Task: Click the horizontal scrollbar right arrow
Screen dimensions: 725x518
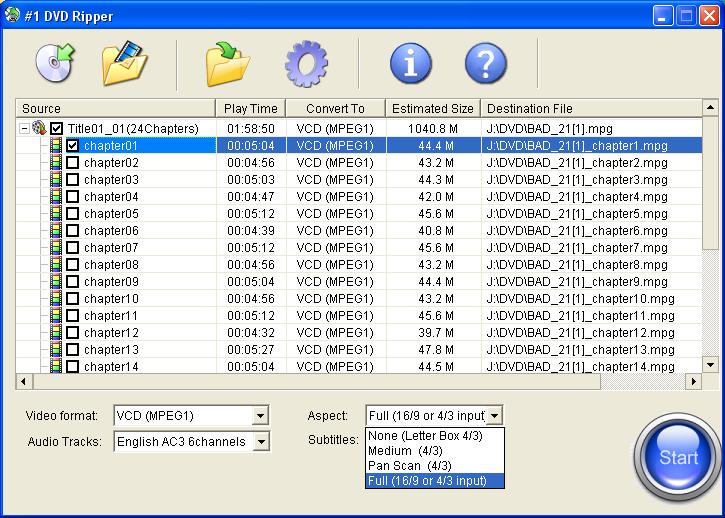Action: tap(693, 382)
